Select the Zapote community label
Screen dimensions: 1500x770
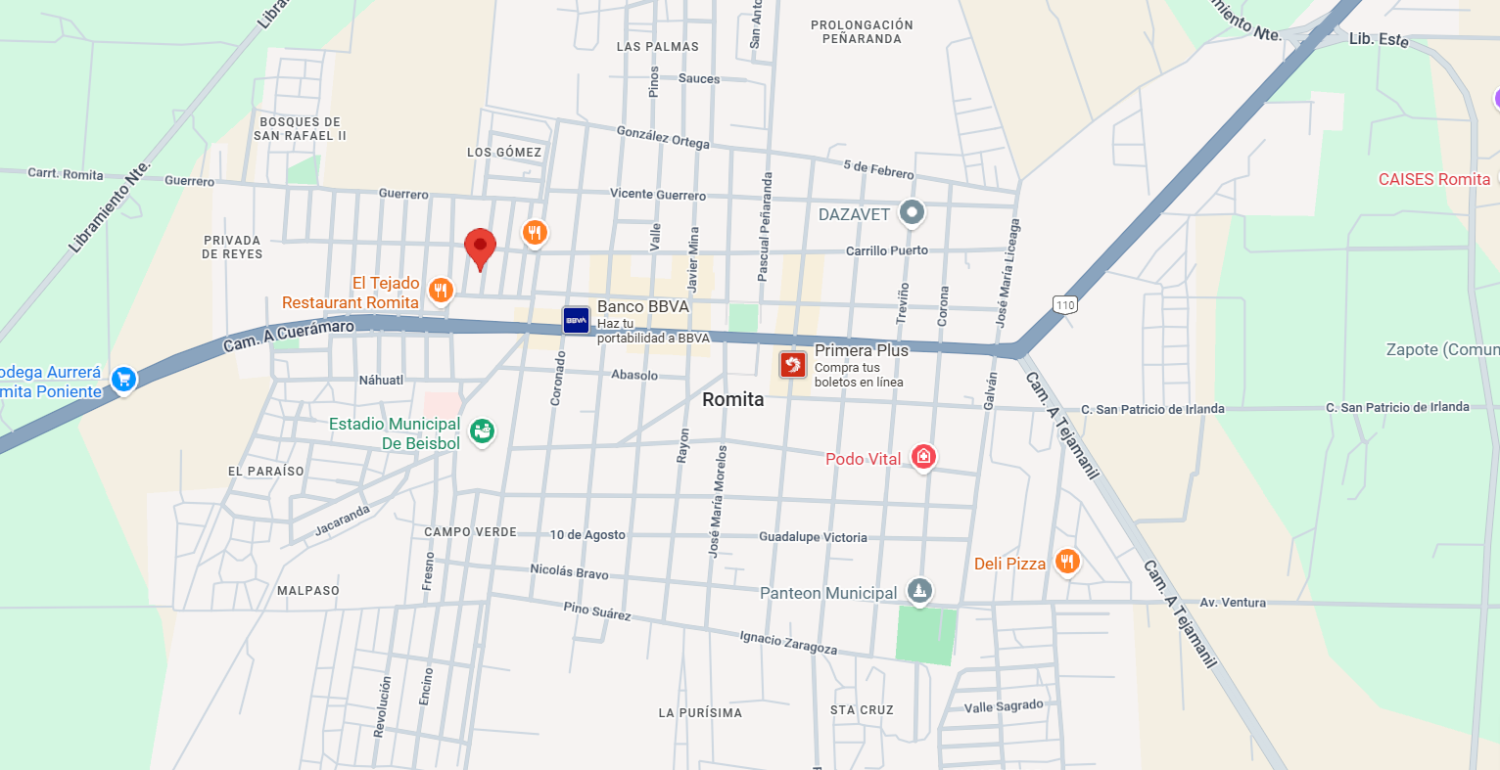[1442, 349]
